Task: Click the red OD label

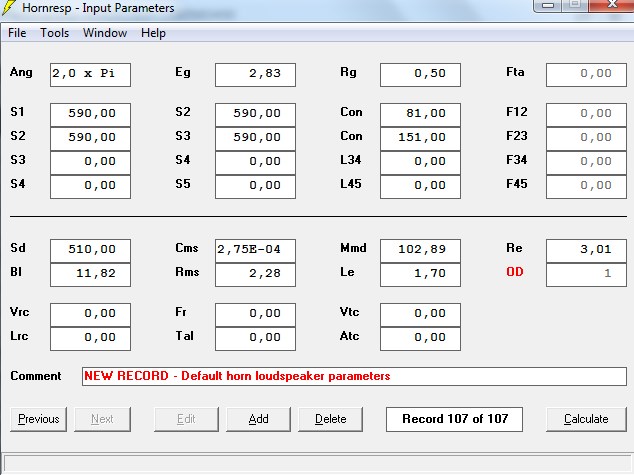Action: coord(515,272)
